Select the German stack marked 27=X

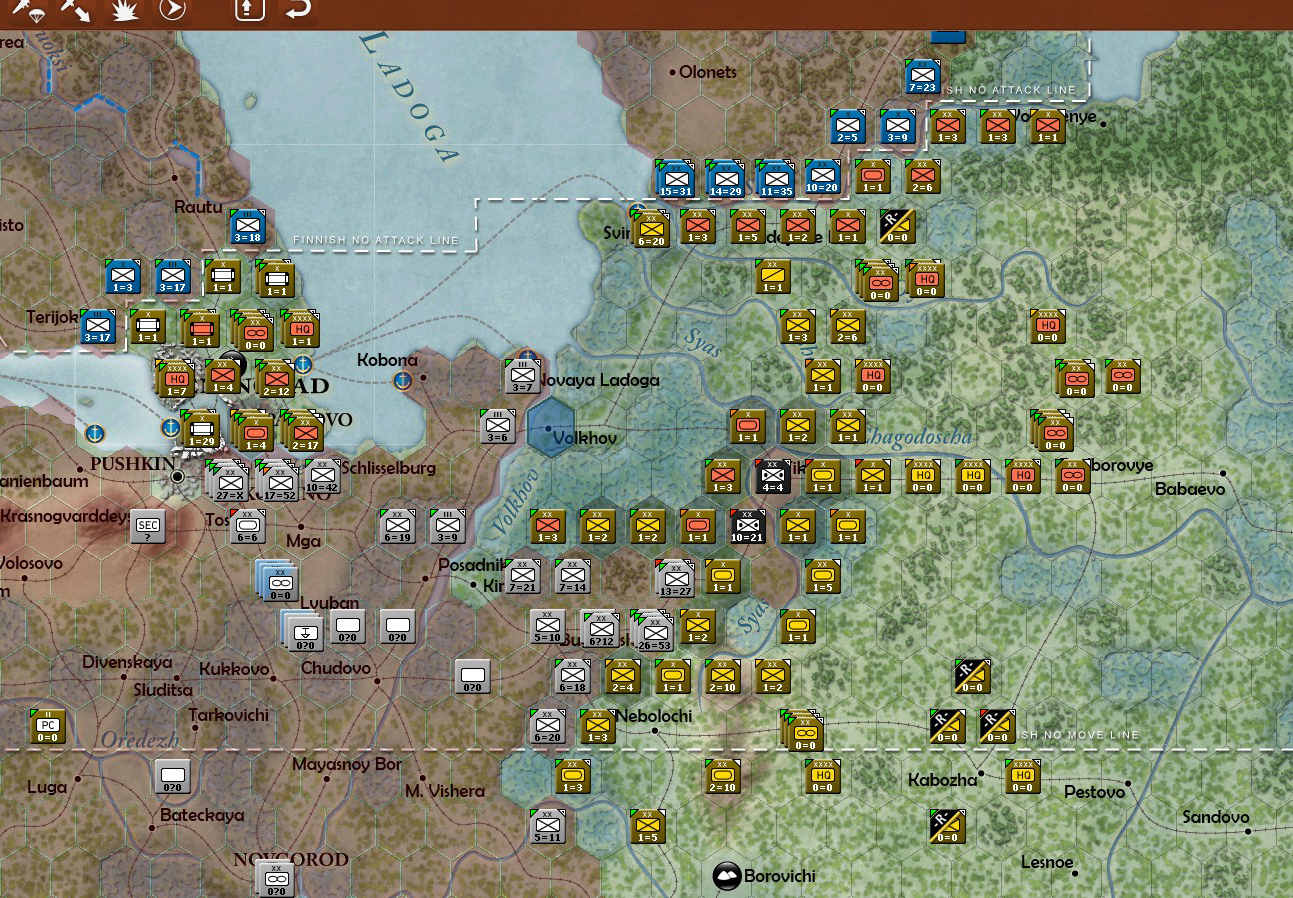tap(229, 481)
